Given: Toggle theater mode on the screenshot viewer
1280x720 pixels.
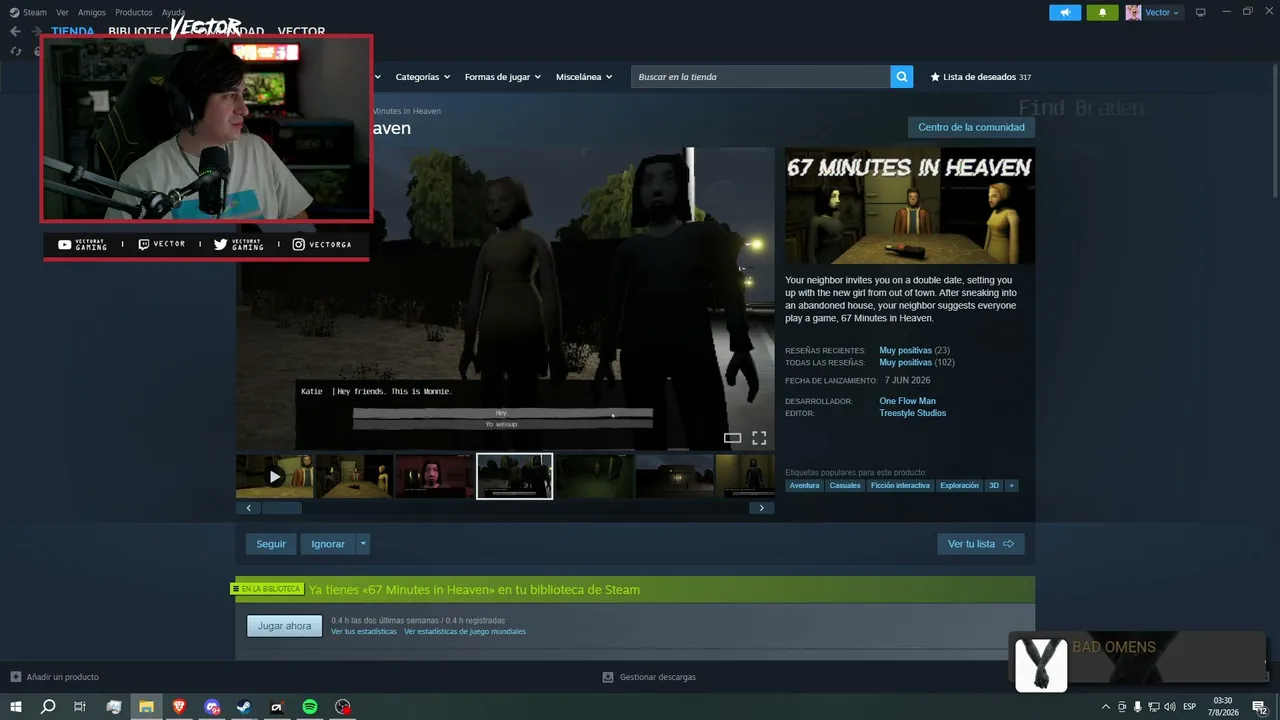Looking at the screenshot, I should [732, 438].
